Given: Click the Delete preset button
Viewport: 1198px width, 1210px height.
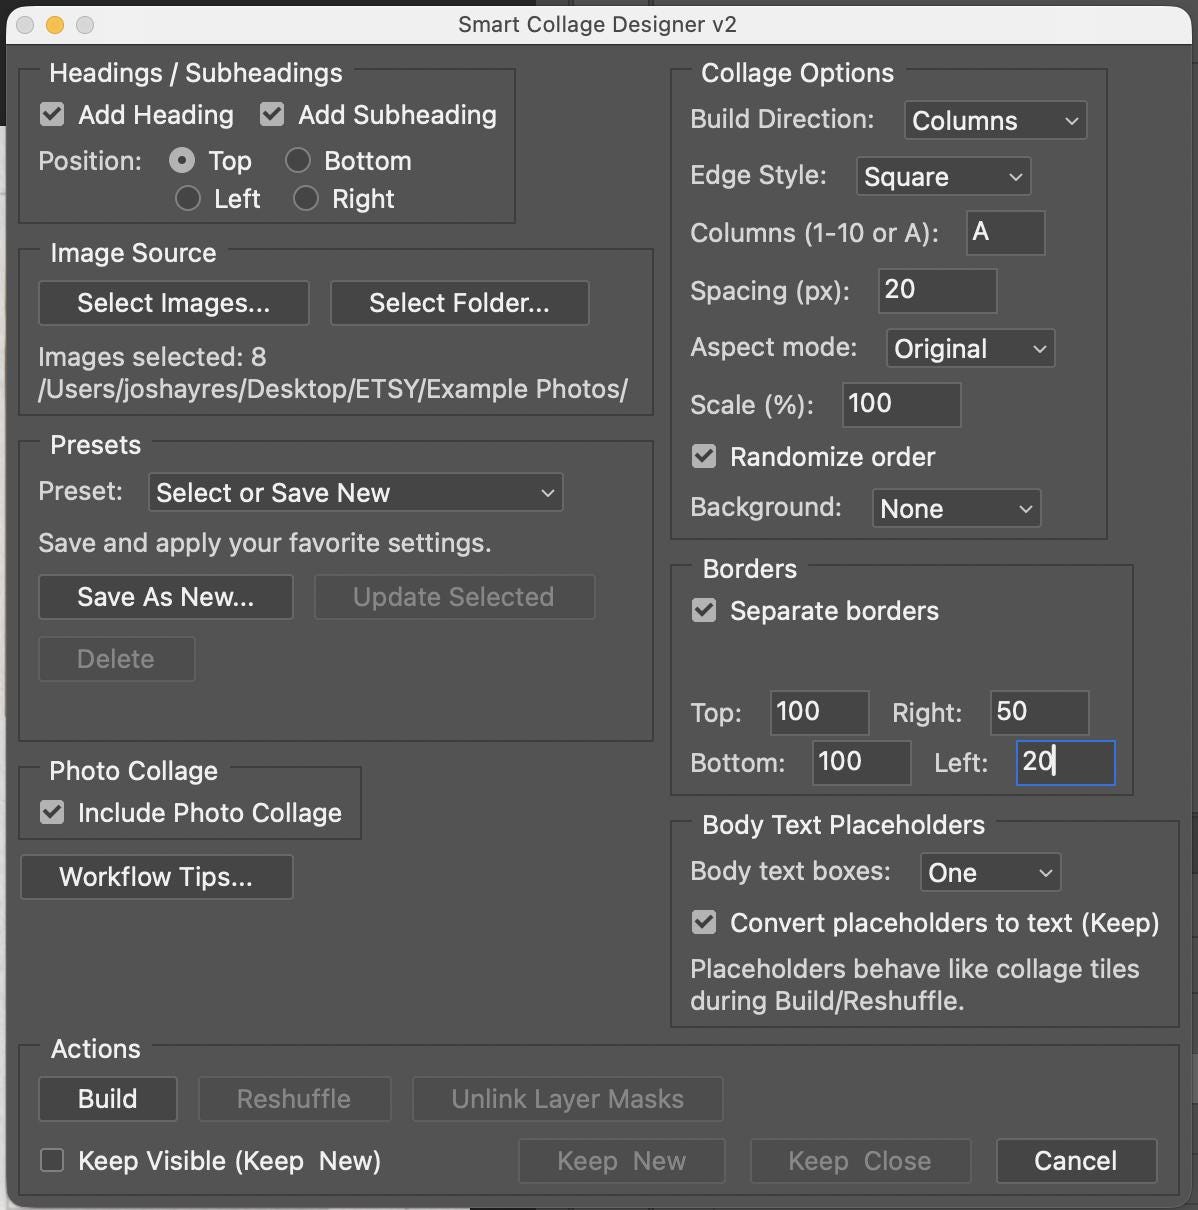Looking at the screenshot, I should point(116,659).
